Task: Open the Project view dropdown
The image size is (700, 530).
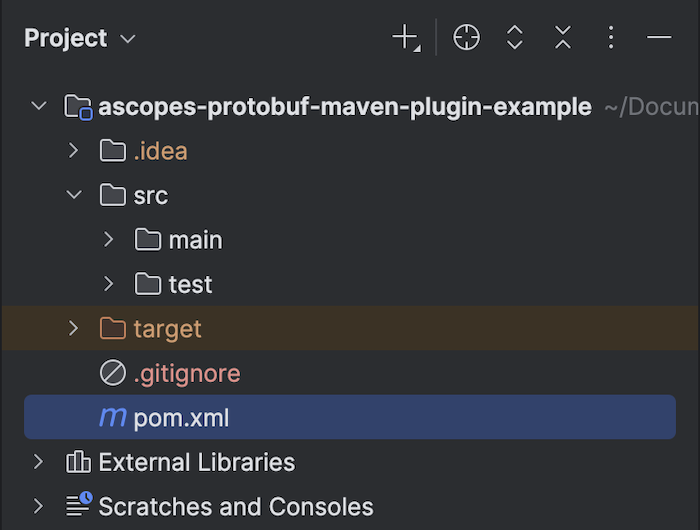Action: coord(79,38)
